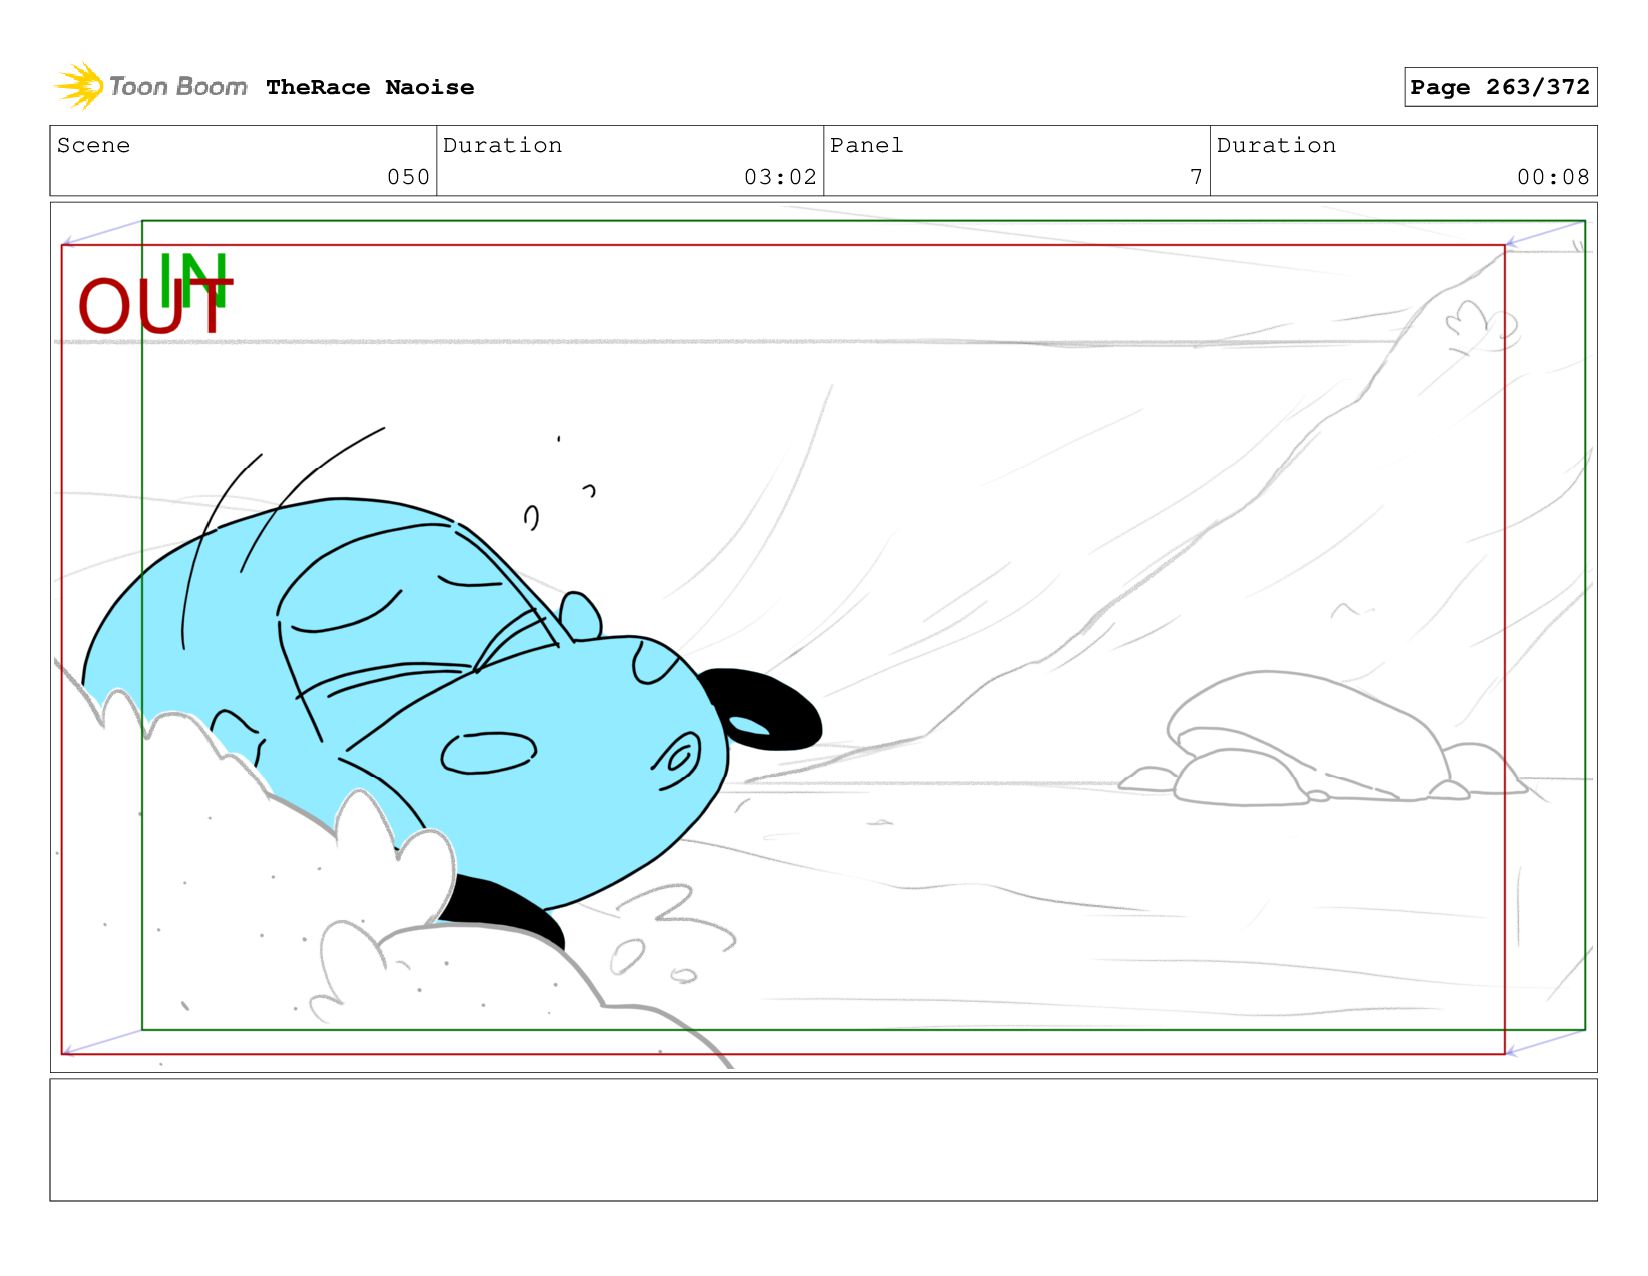The image size is (1648, 1276).
Task: Select the panel duration '00:08'
Action: (x=1553, y=177)
